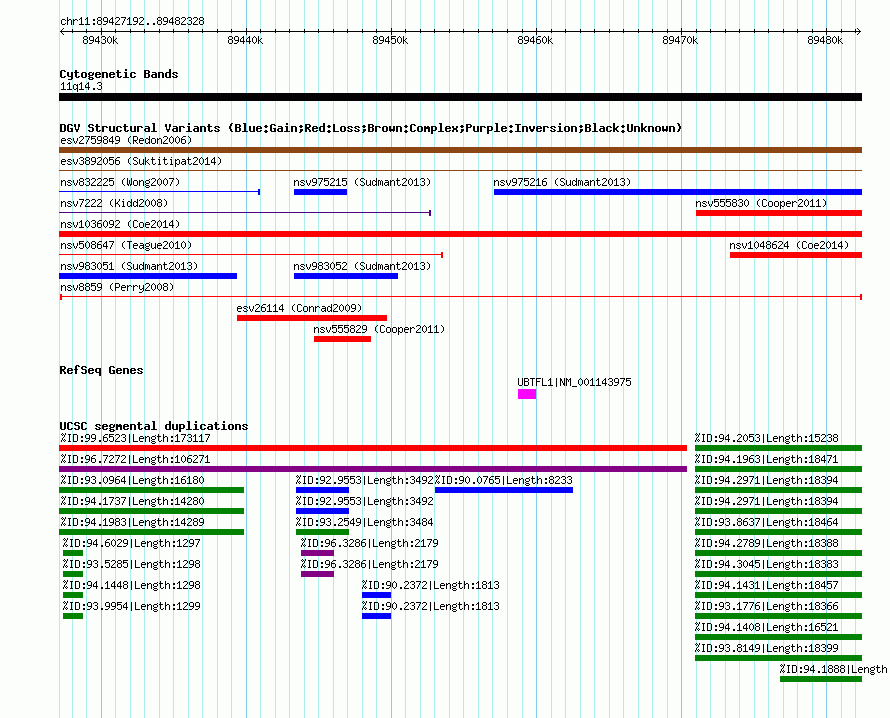Click the 89450k ruler tick label

[390, 40]
